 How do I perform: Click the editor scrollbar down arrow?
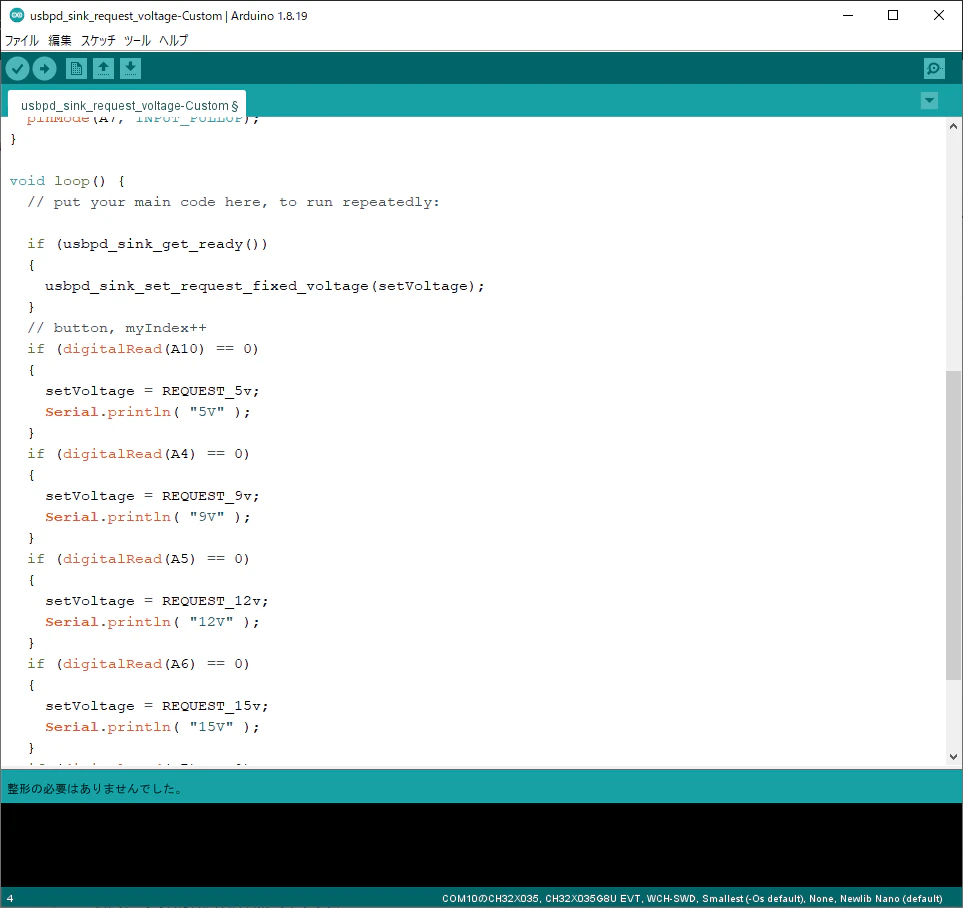pos(953,757)
